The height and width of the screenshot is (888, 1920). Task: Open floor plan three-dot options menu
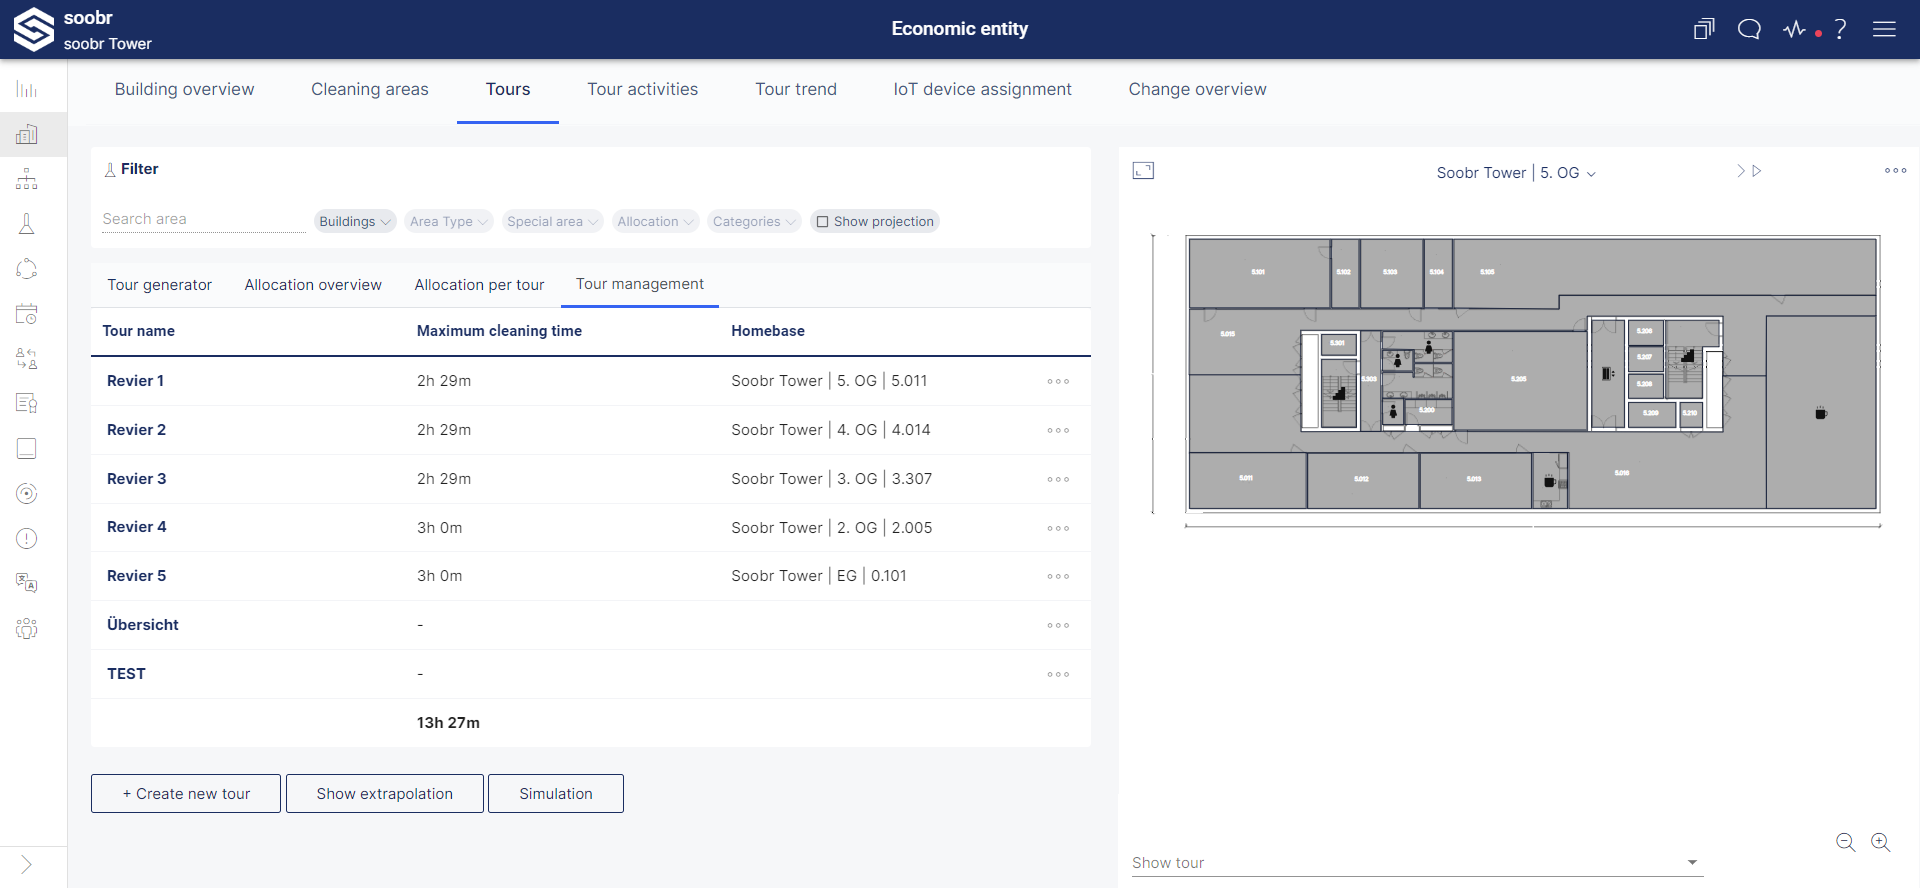coord(1895,171)
